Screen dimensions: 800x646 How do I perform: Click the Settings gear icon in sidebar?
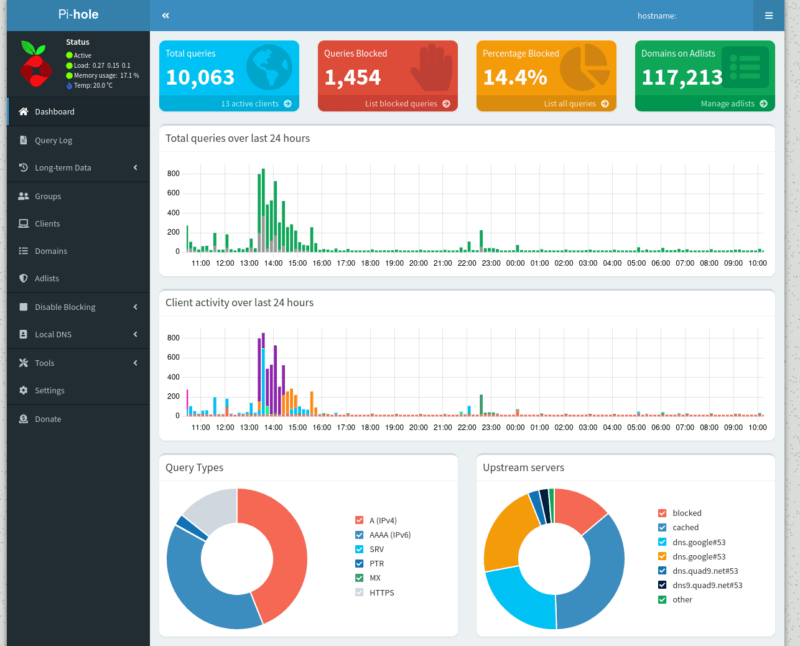pos(24,391)
